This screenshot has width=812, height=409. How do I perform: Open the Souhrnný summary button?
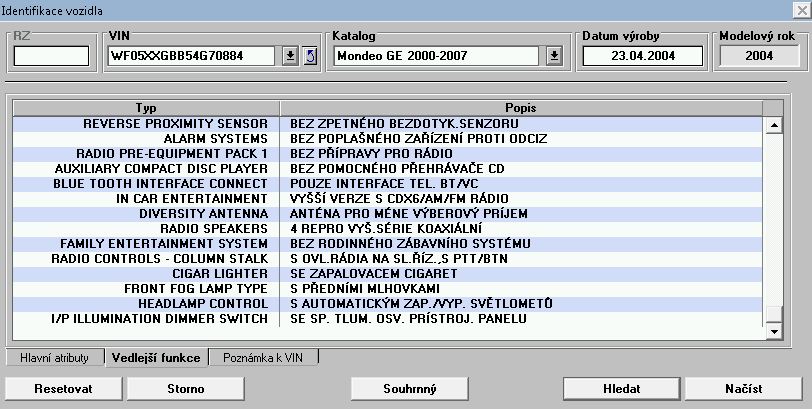(x=410, y=388)
